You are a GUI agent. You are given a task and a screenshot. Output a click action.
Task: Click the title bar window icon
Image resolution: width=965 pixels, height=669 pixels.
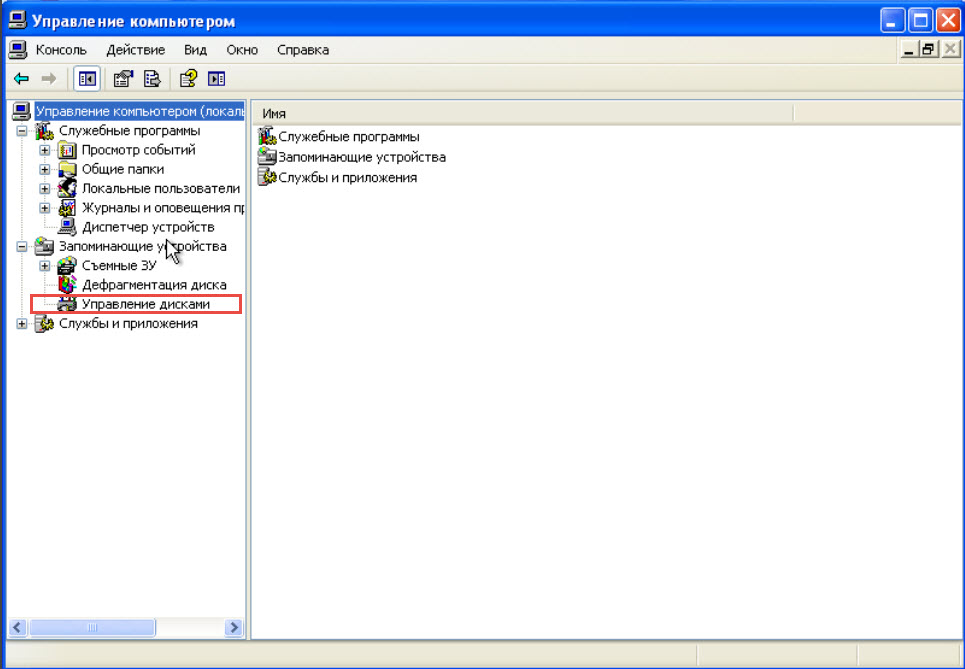point(17,20)
